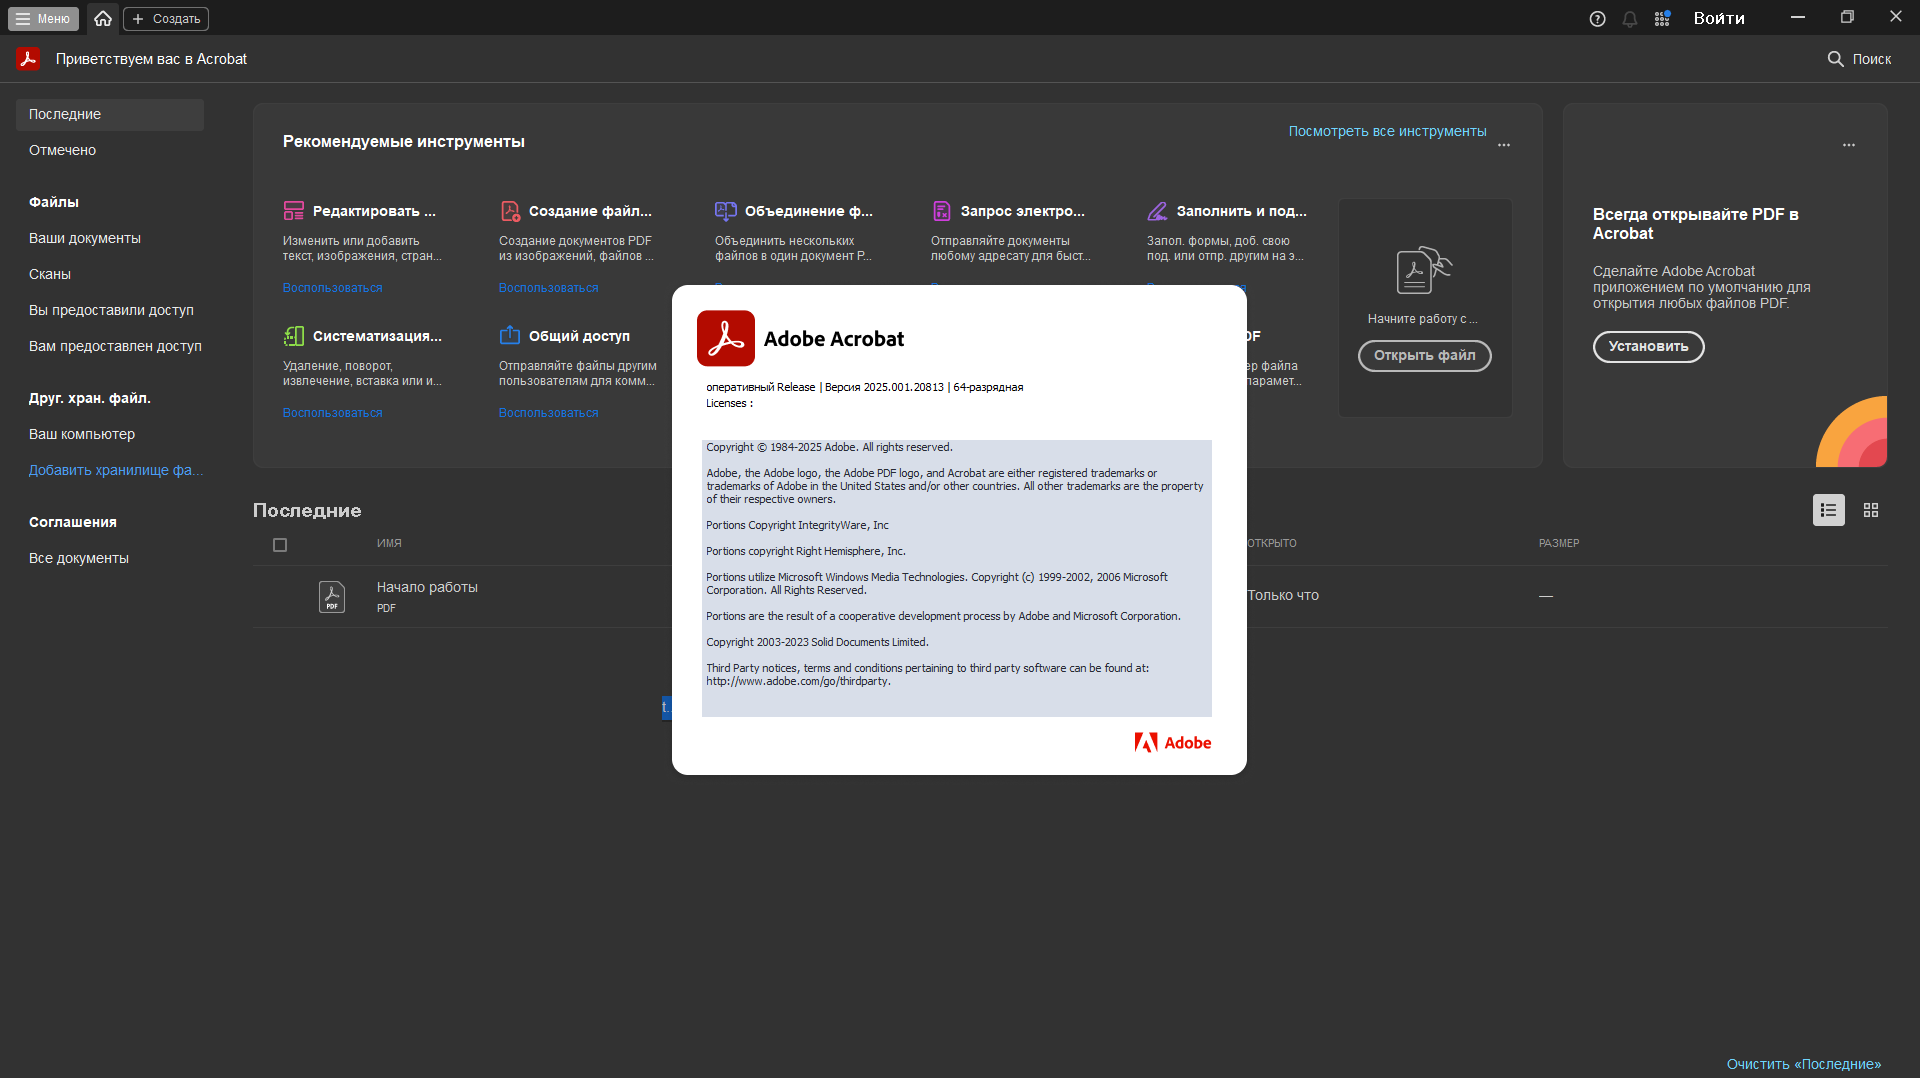Open the Help question mark icon
The height and width of the screenshot is (1080, 1920).
click(x=1597, y=19)
